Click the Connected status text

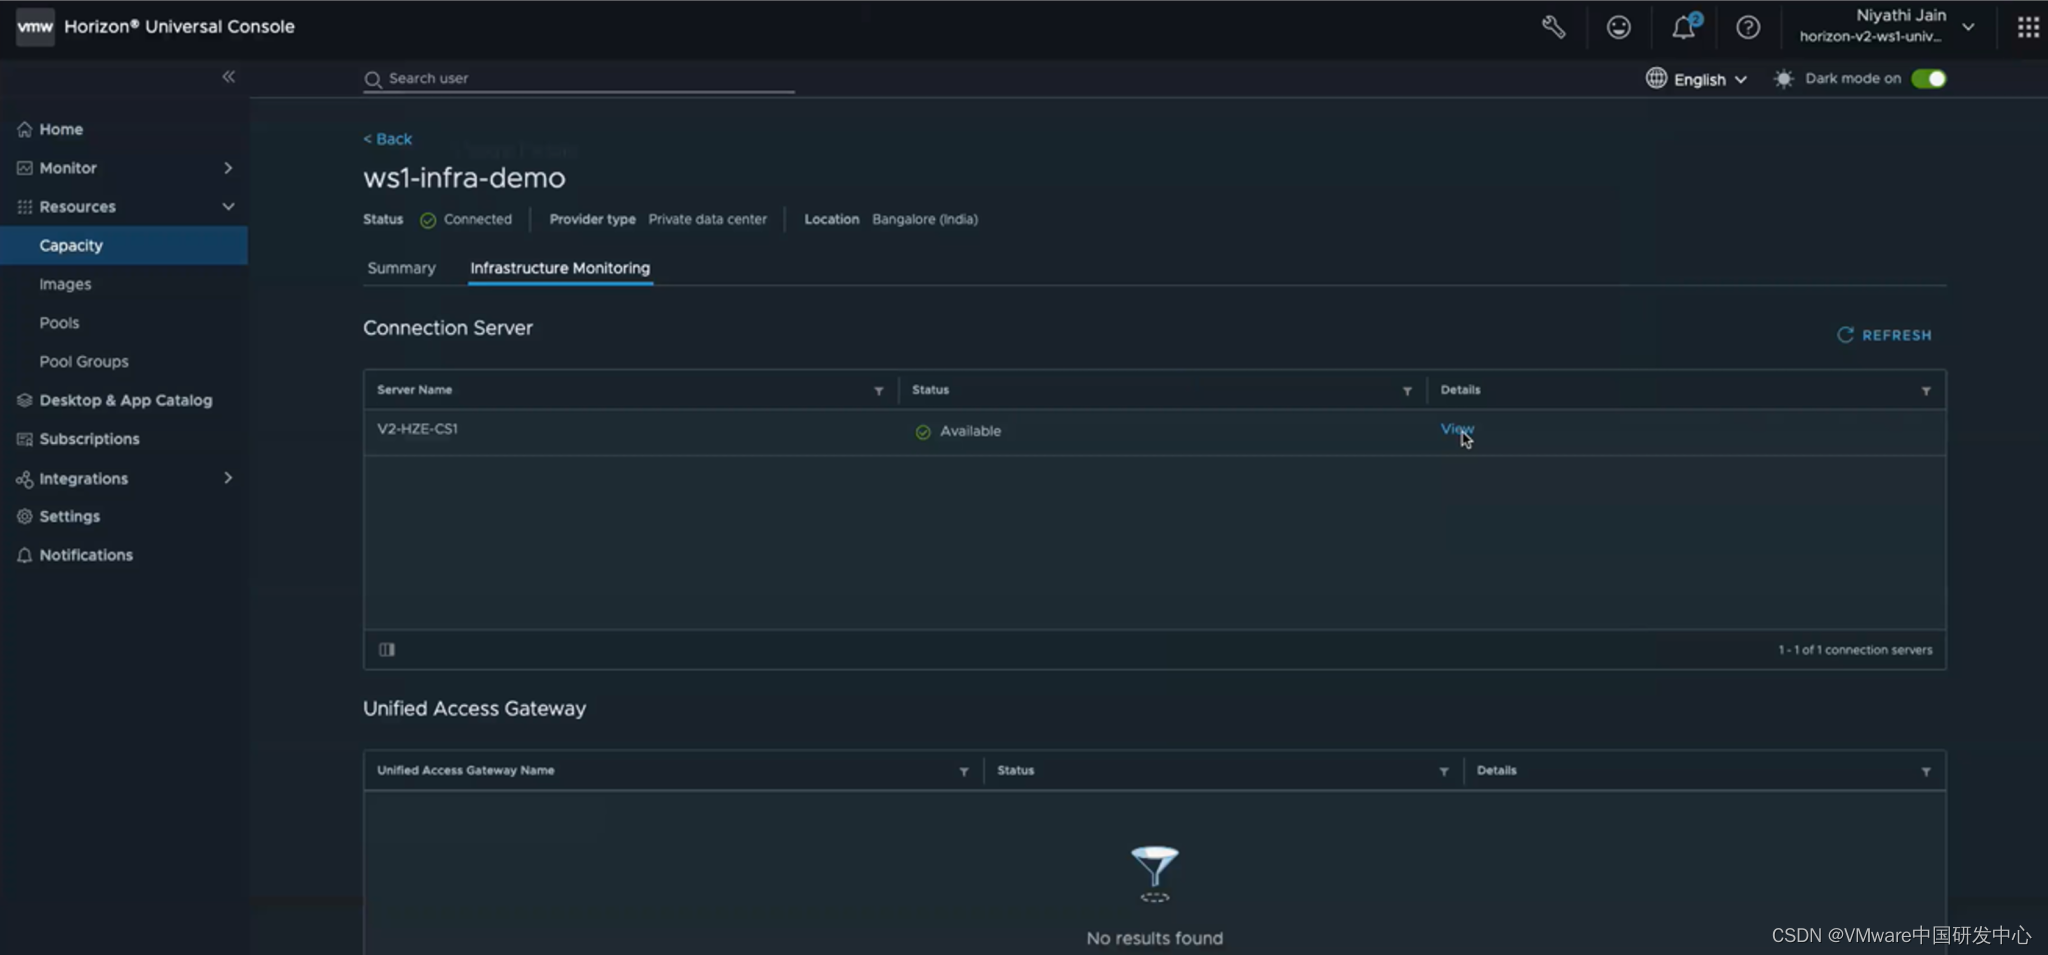coord(477,219)
